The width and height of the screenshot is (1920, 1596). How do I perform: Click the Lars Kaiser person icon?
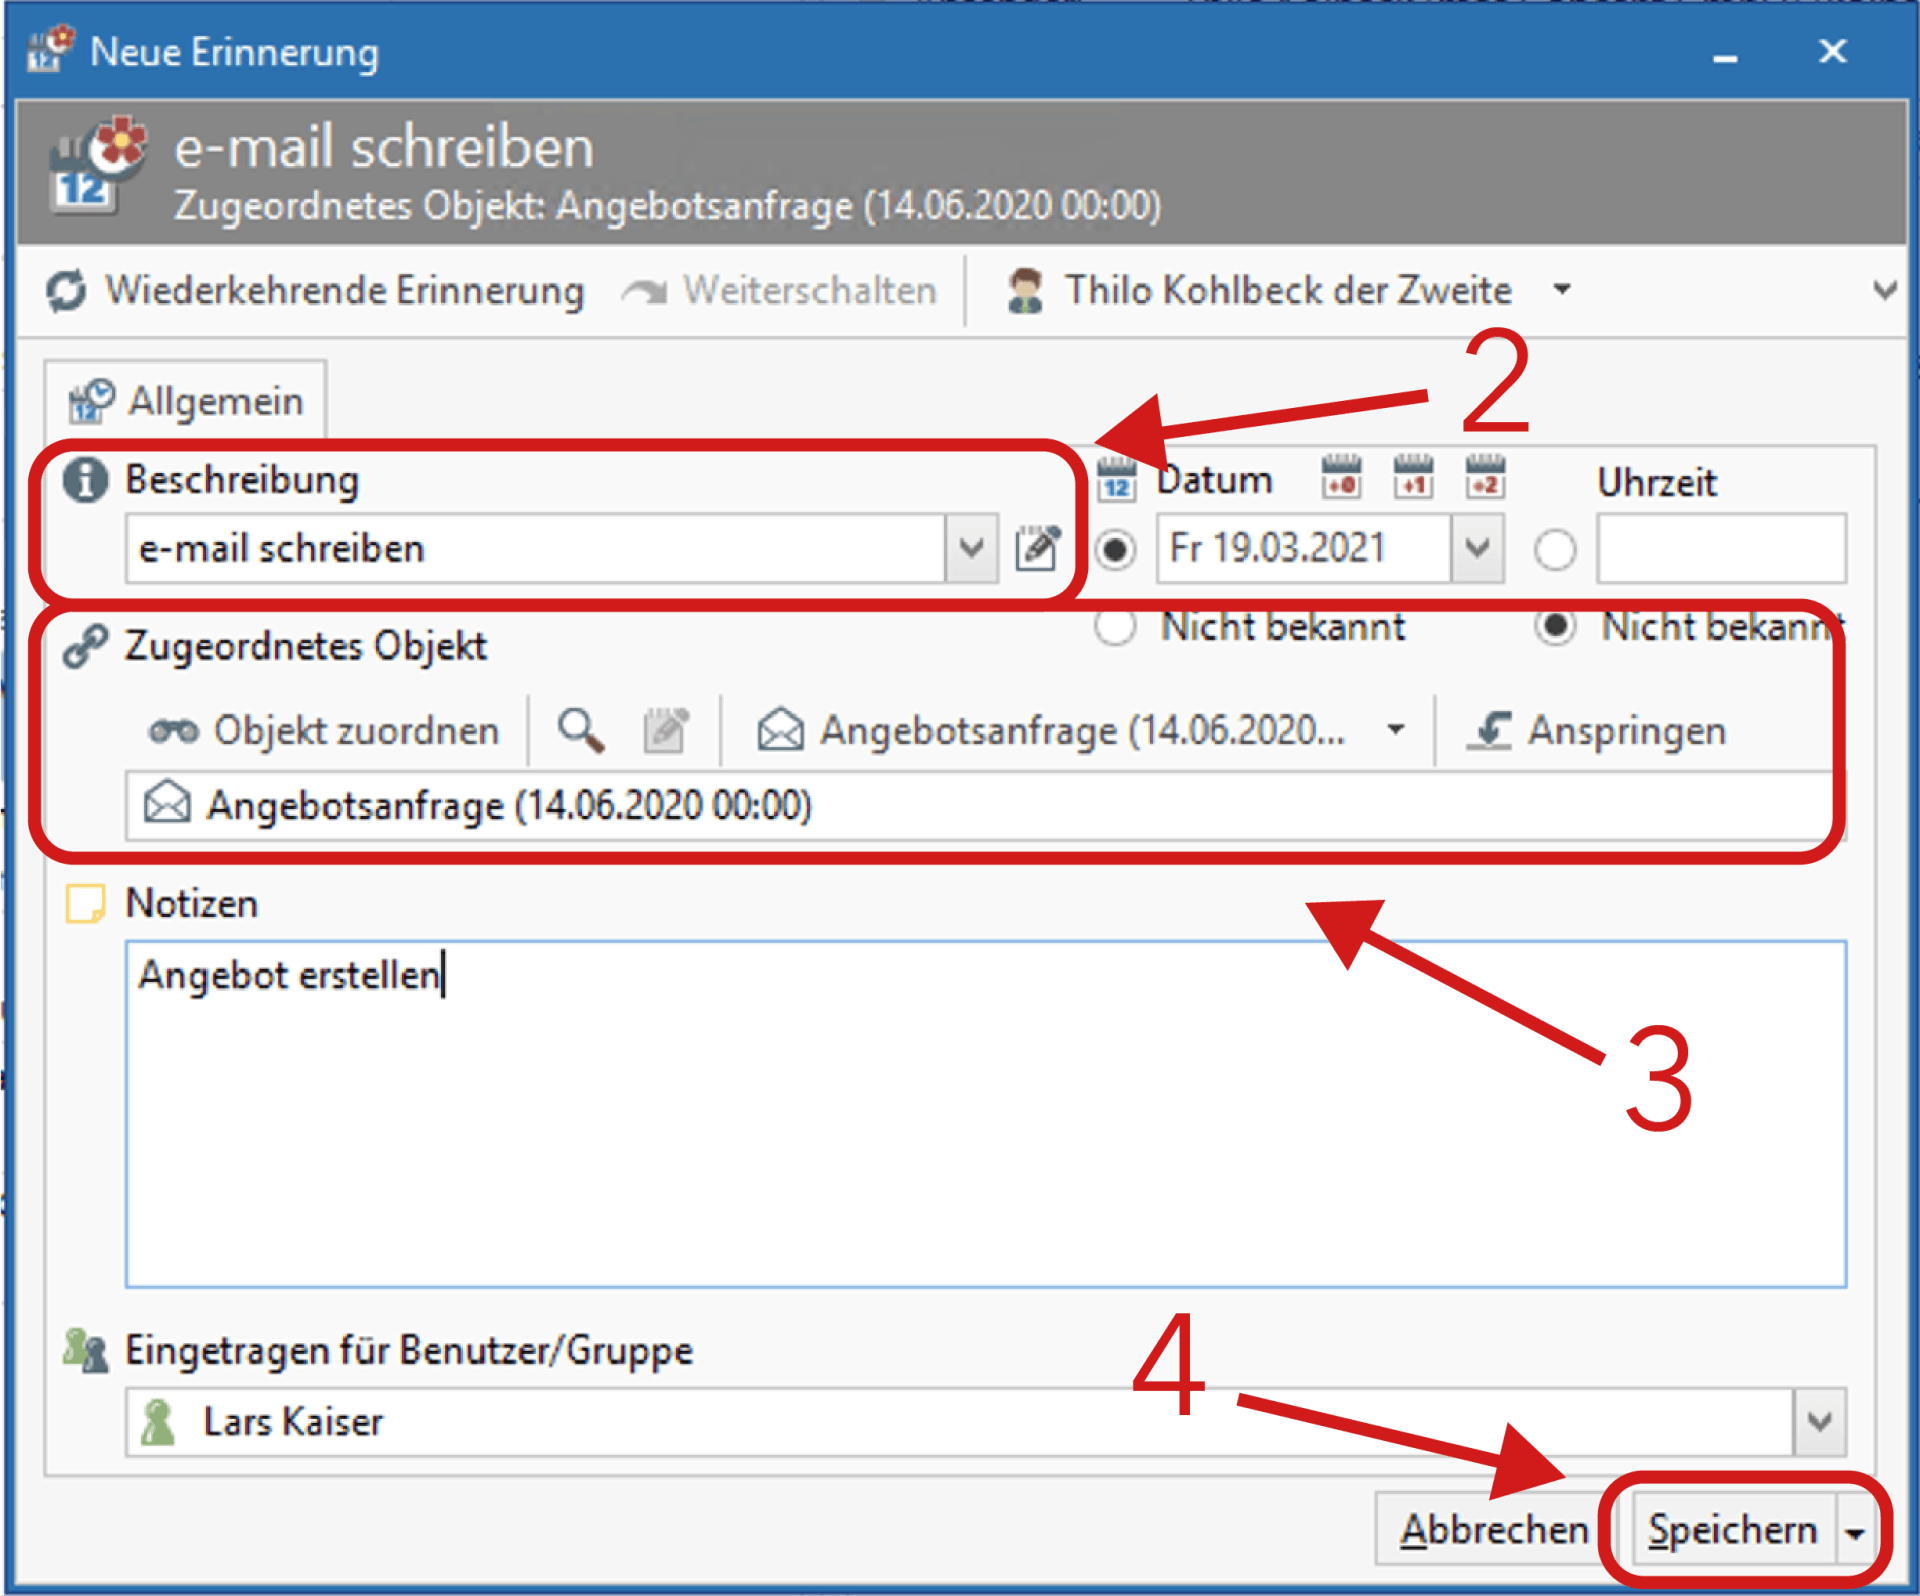click(x=158, y=1422)
